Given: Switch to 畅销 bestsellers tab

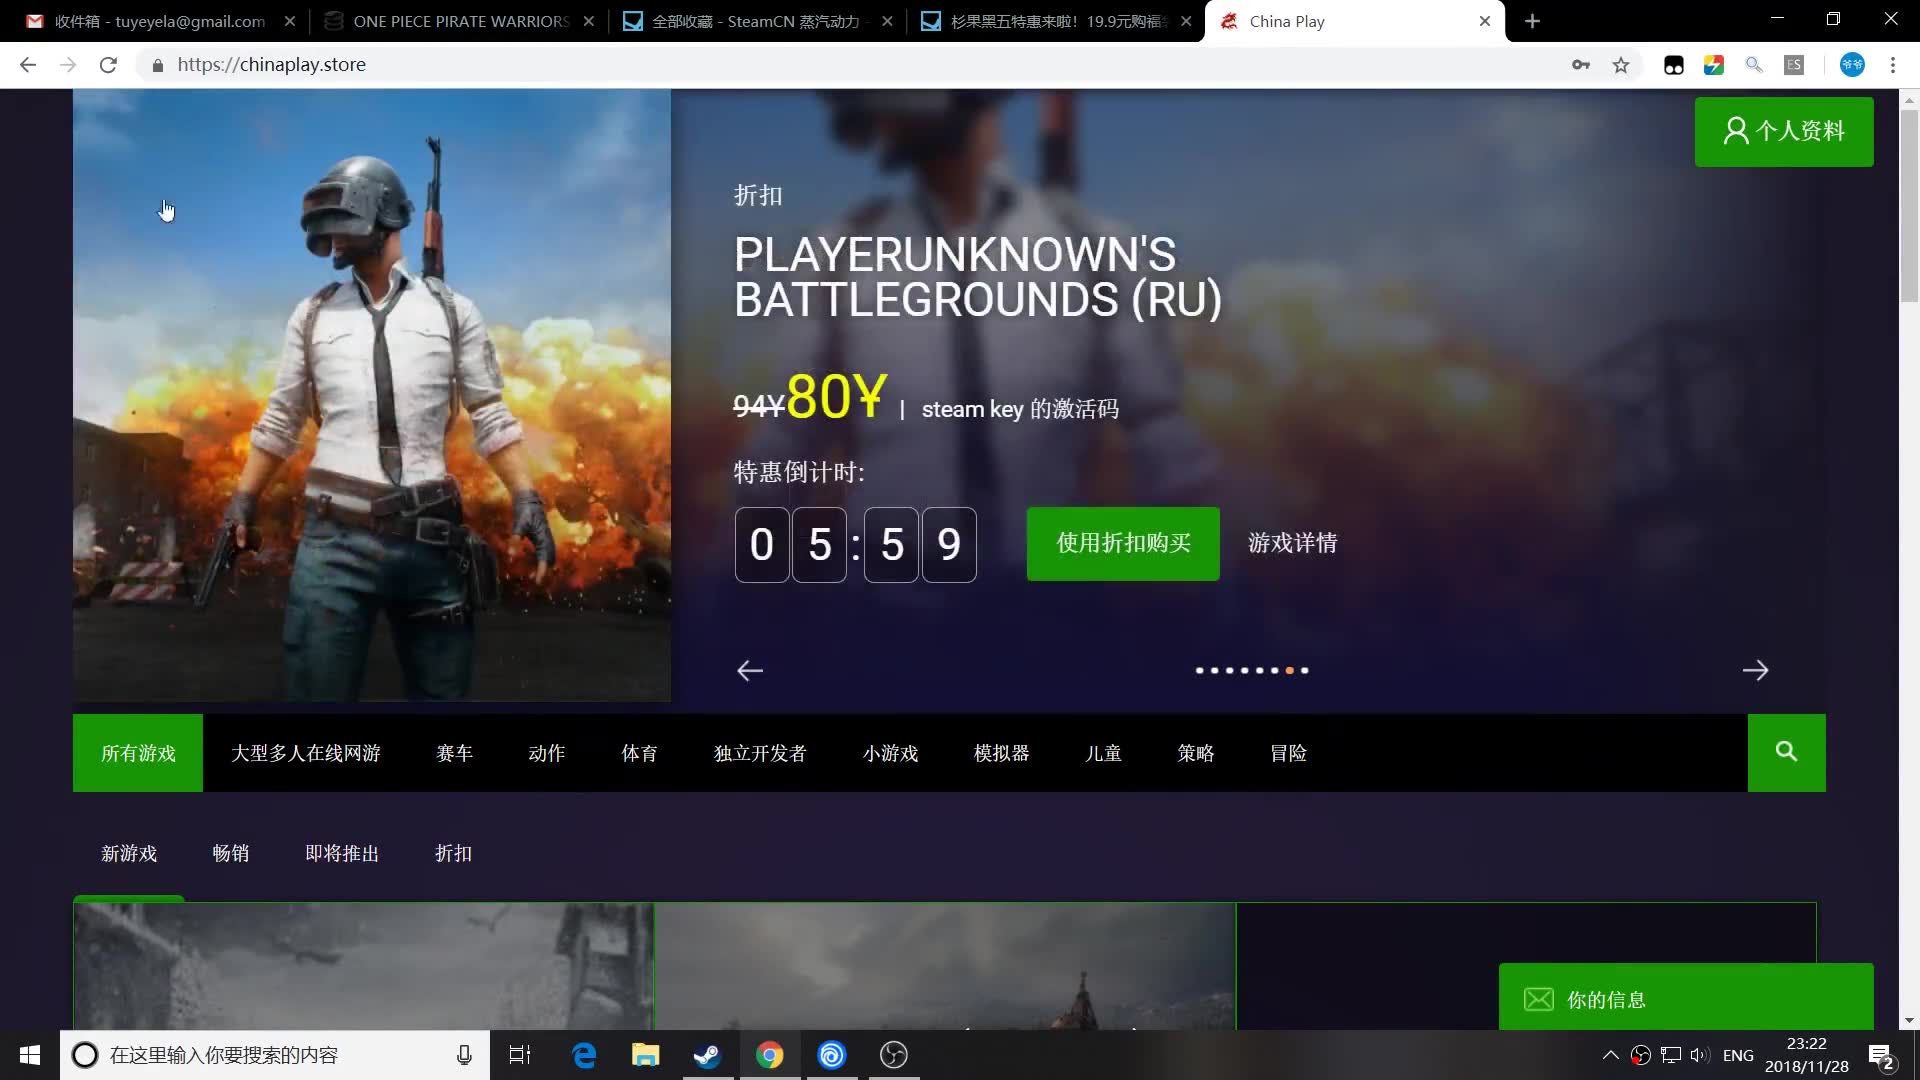Looking at the screenshot, I should pyautogui.click(x=231, y=853).
